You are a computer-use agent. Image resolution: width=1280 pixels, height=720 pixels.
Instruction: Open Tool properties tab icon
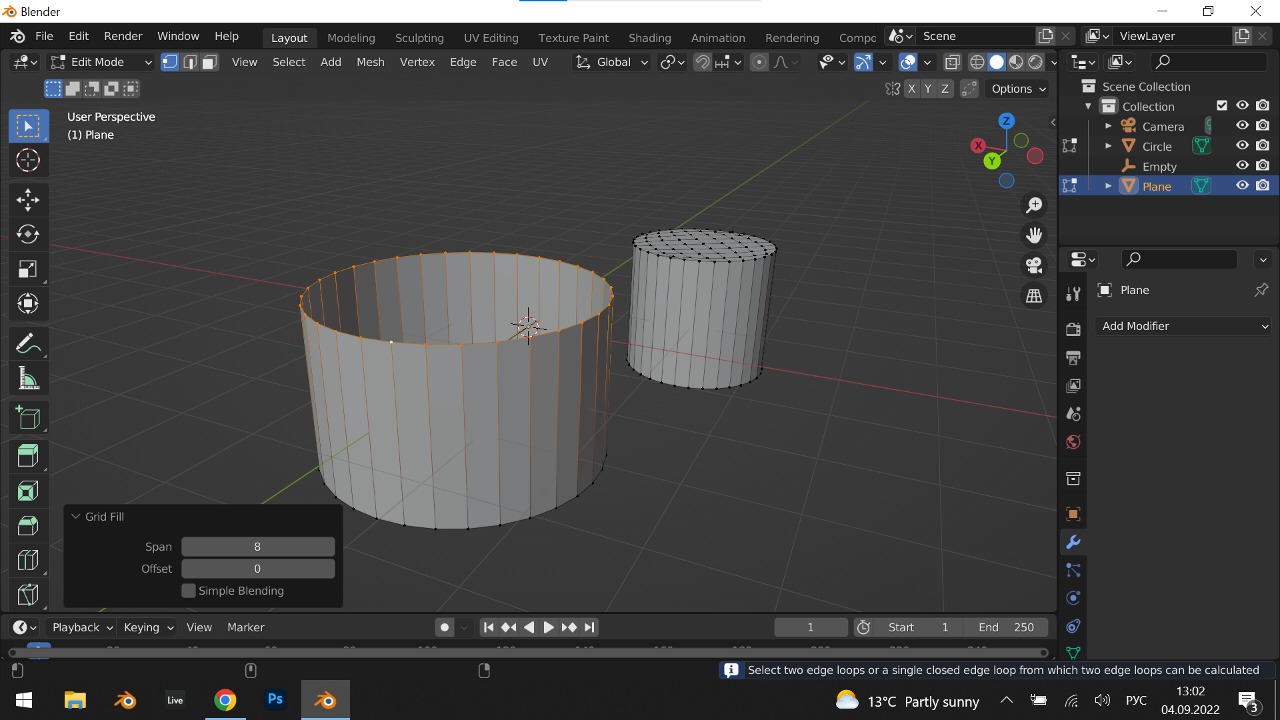point(1073,293)
